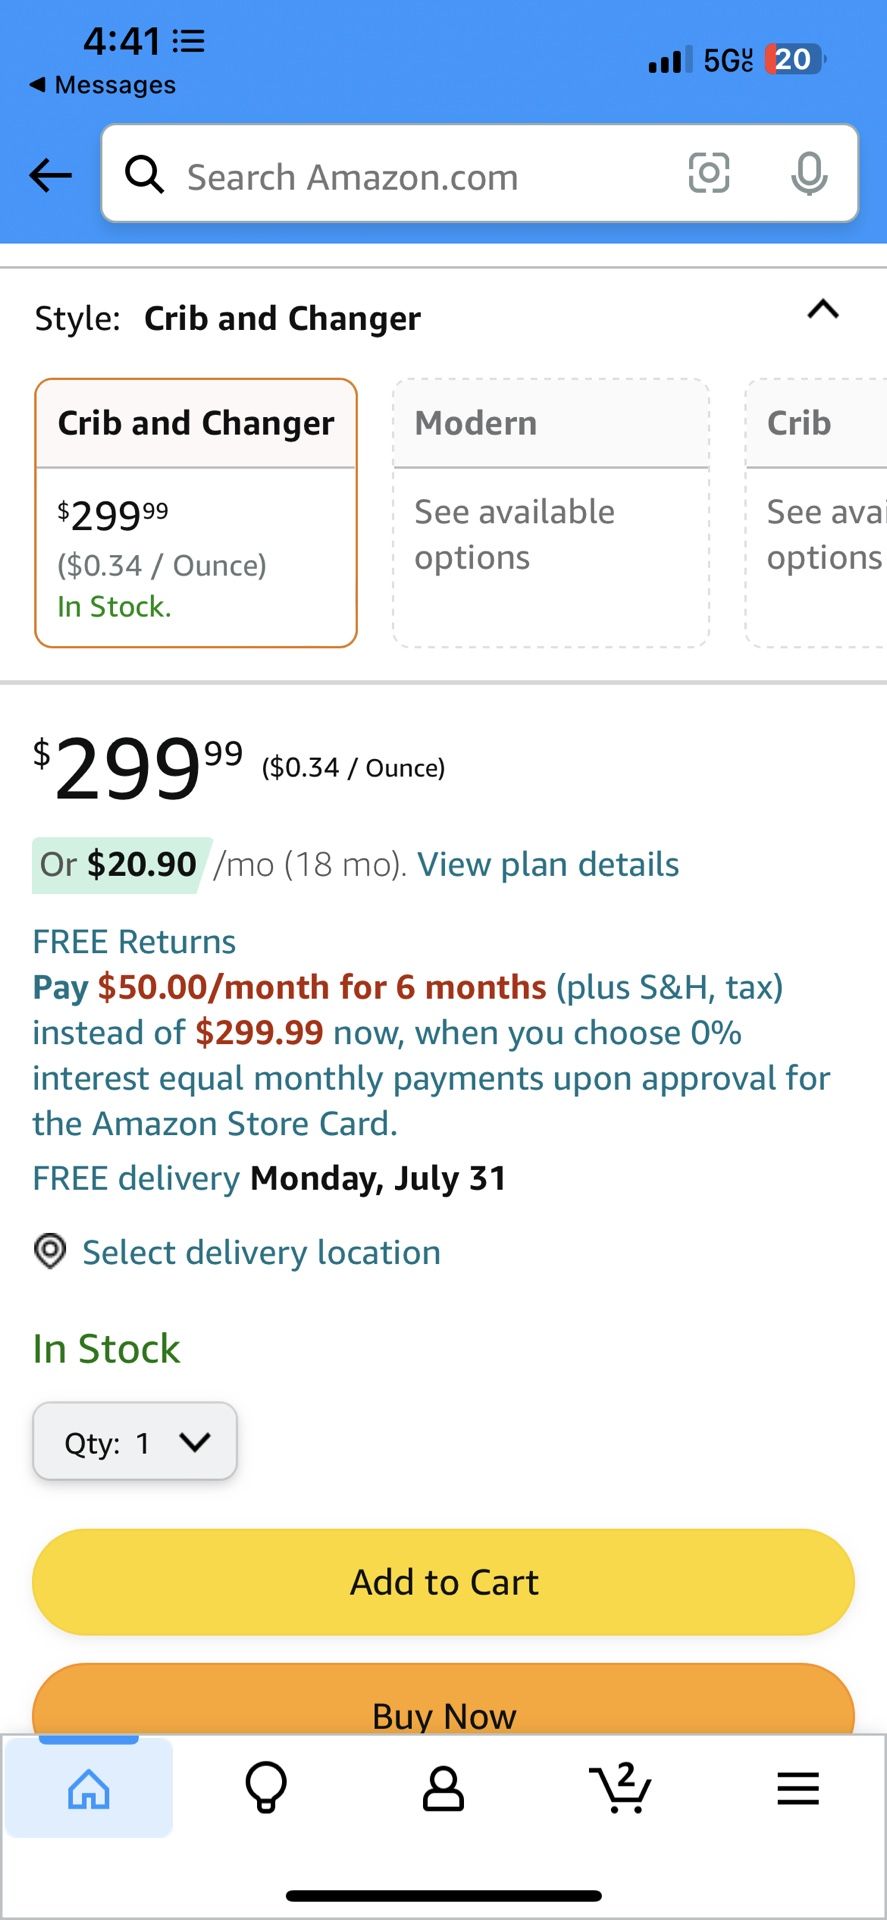Open the FREE Returns link
Screen dimensions: 887x1920
pos(134,941)
